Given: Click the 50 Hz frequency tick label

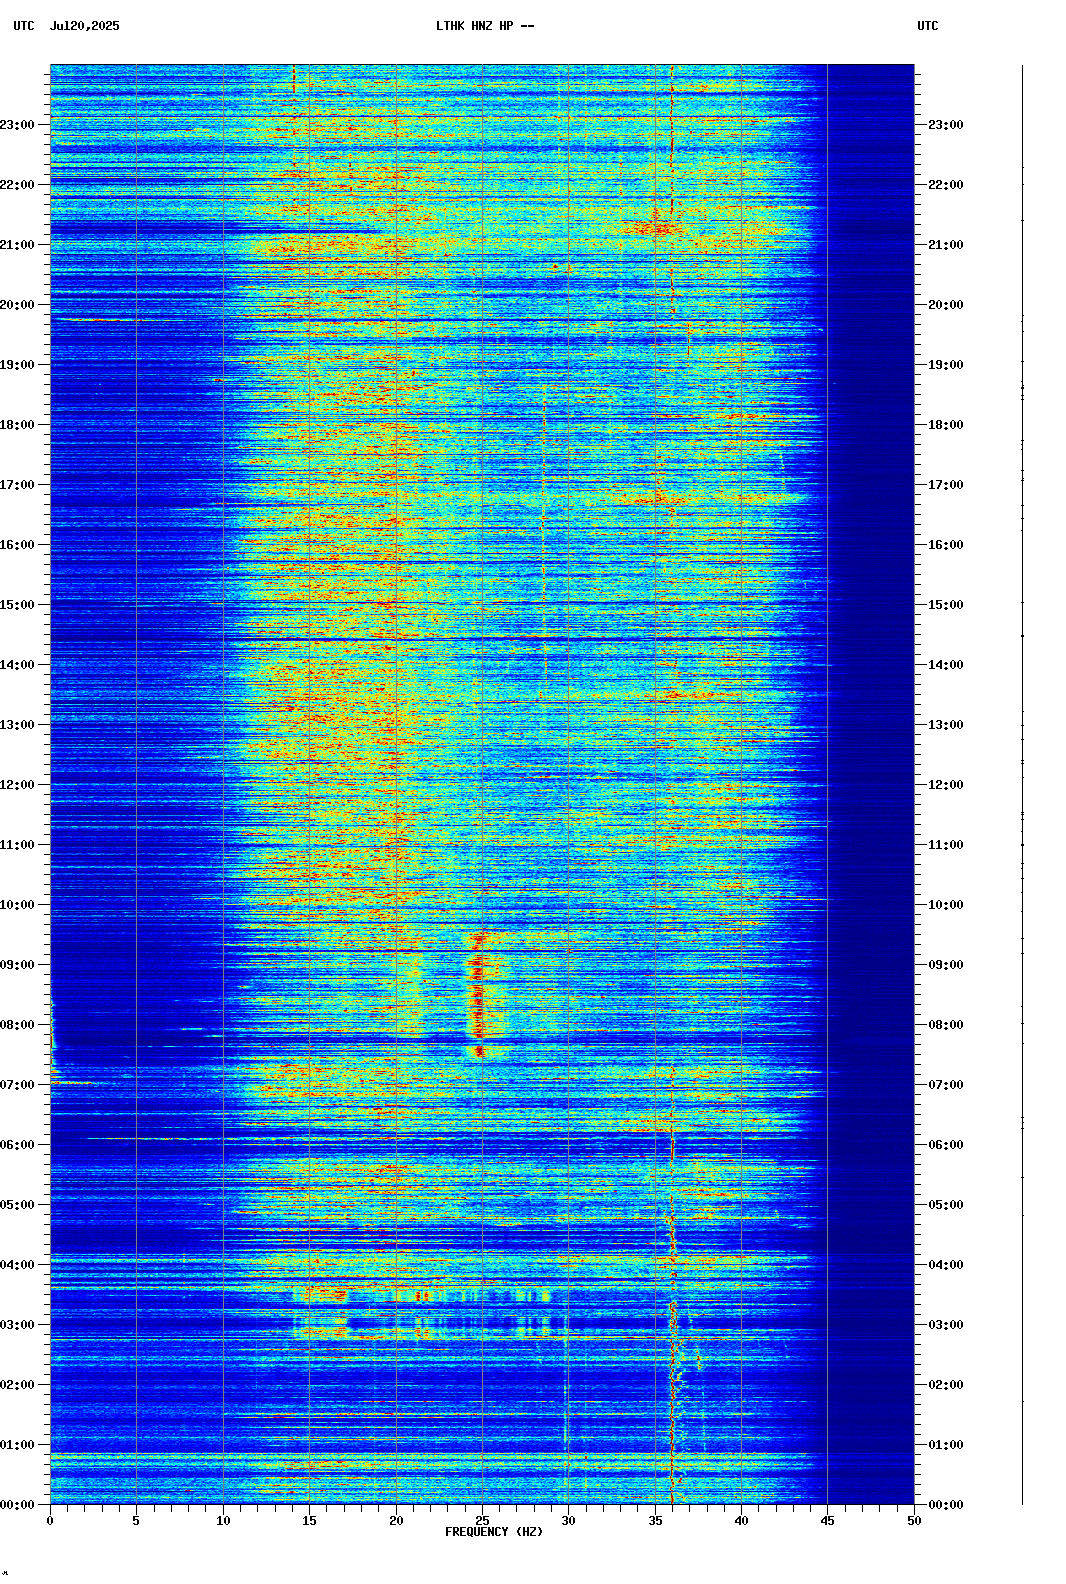Looking at the screenshot, I should [914, 1521].
